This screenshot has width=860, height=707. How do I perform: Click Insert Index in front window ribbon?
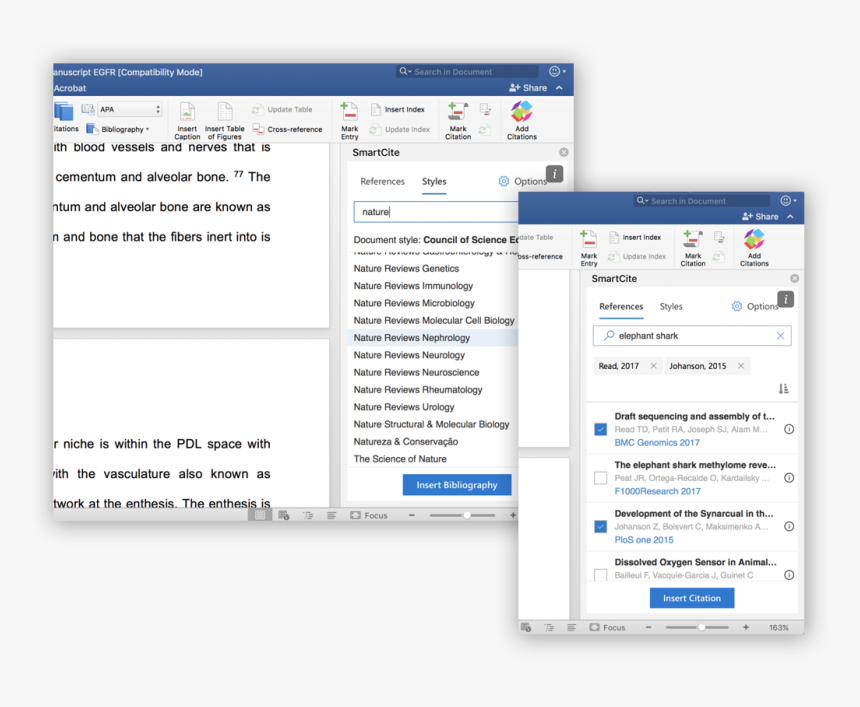[x=635, y=237]
